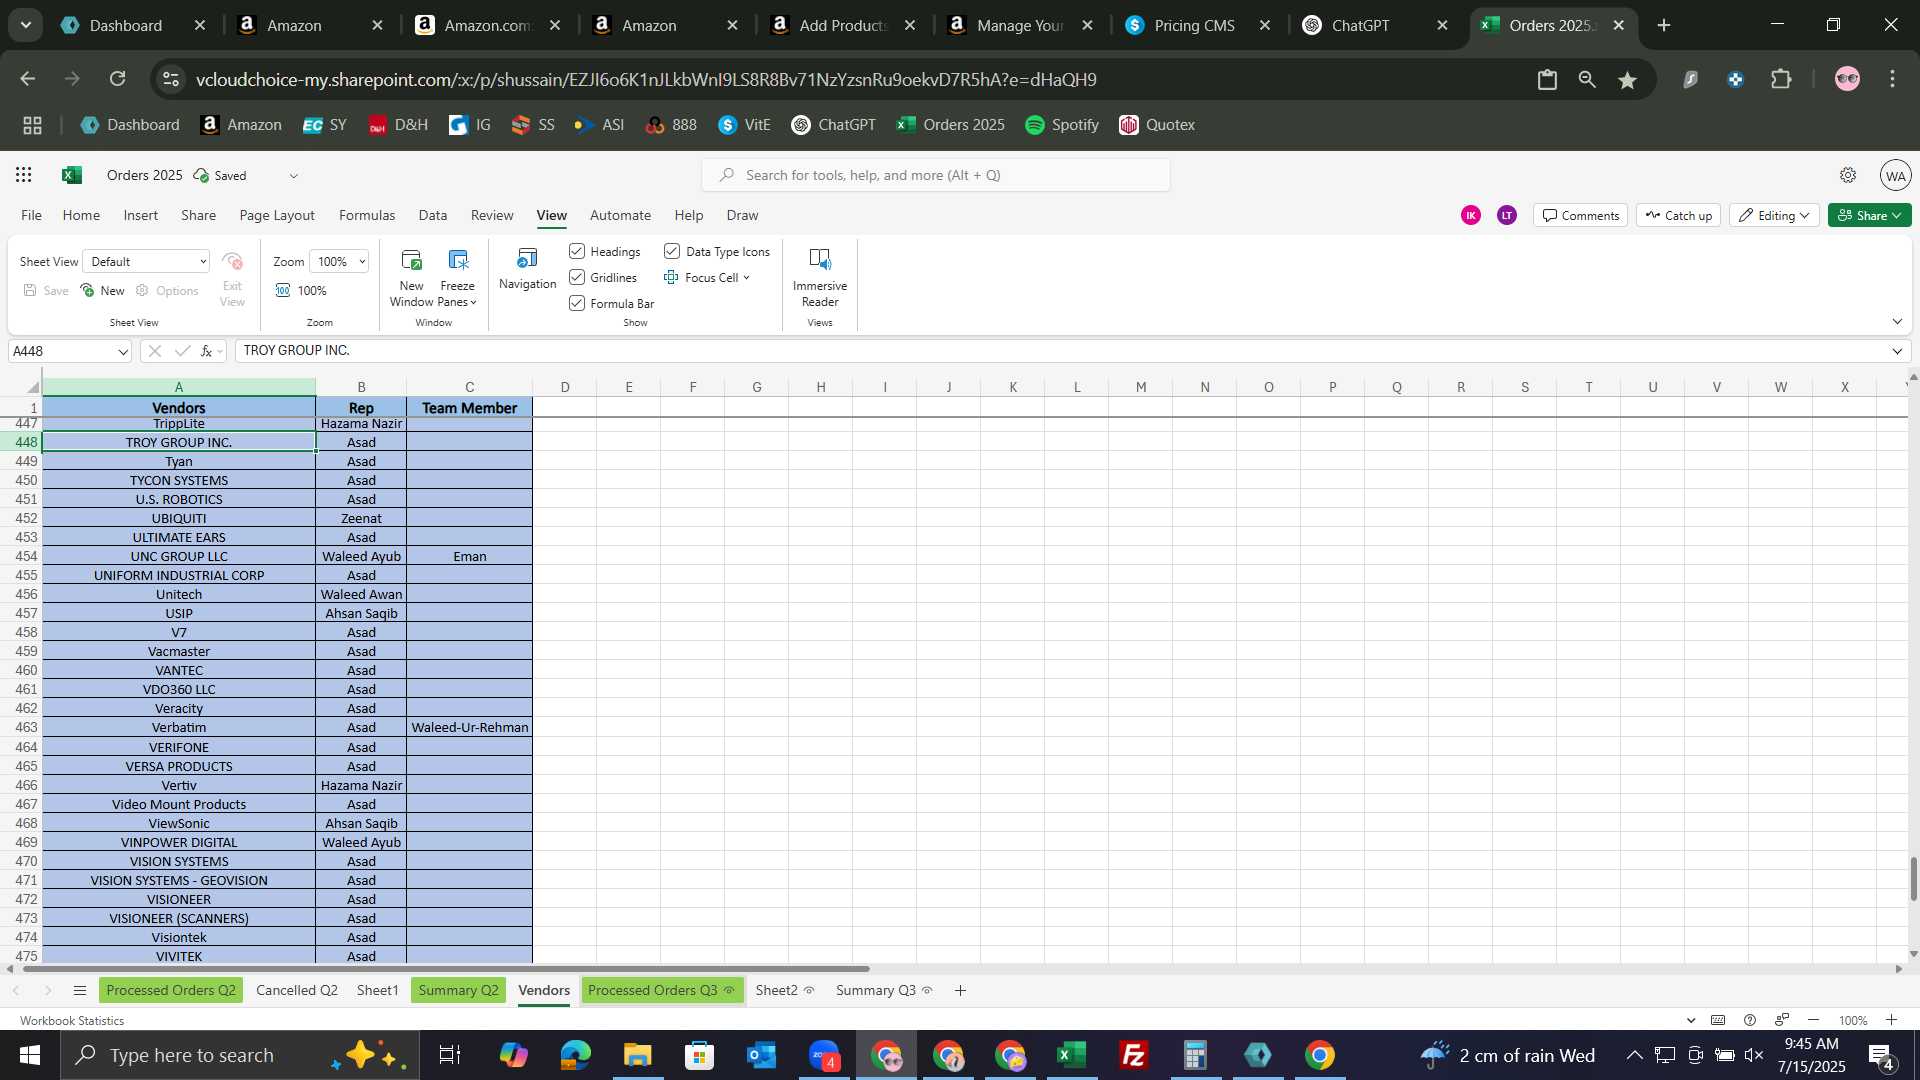Switch to the Automate ribbon tab
This screenshot has width=1920, height=1080.
pyautogui.click(x=620, y=215)
